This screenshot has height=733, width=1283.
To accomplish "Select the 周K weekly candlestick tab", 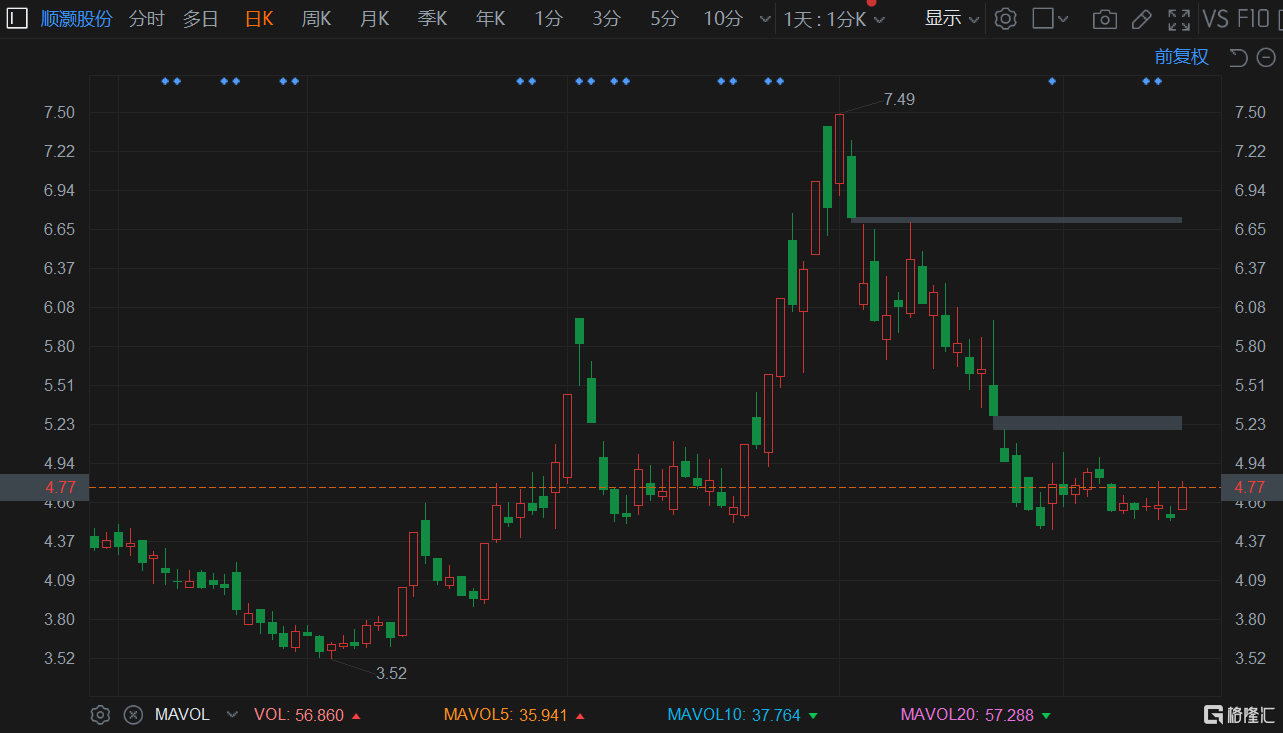I will click(316, 18).
